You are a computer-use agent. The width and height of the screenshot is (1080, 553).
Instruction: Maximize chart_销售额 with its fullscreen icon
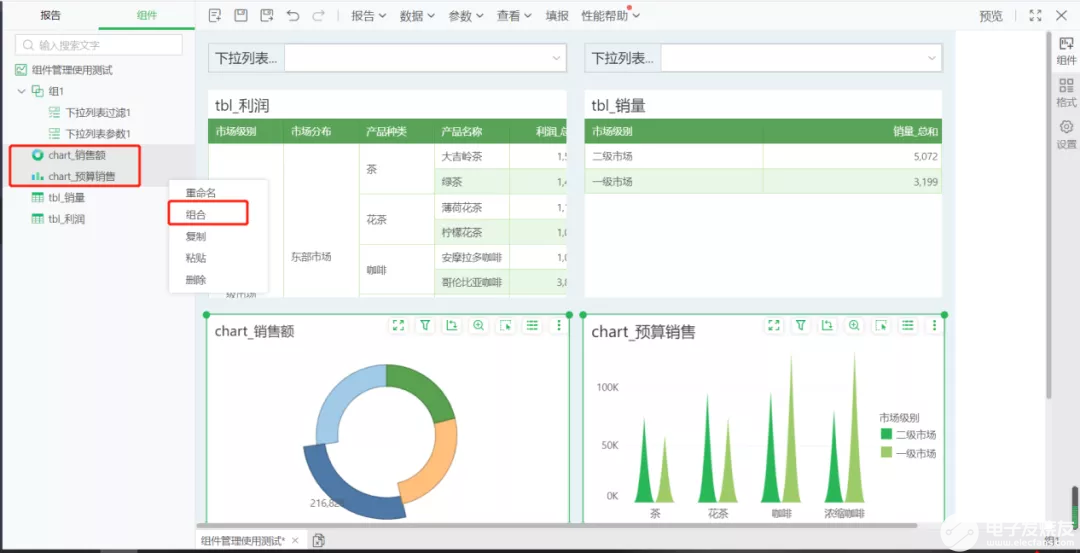[x=398, y=325]
